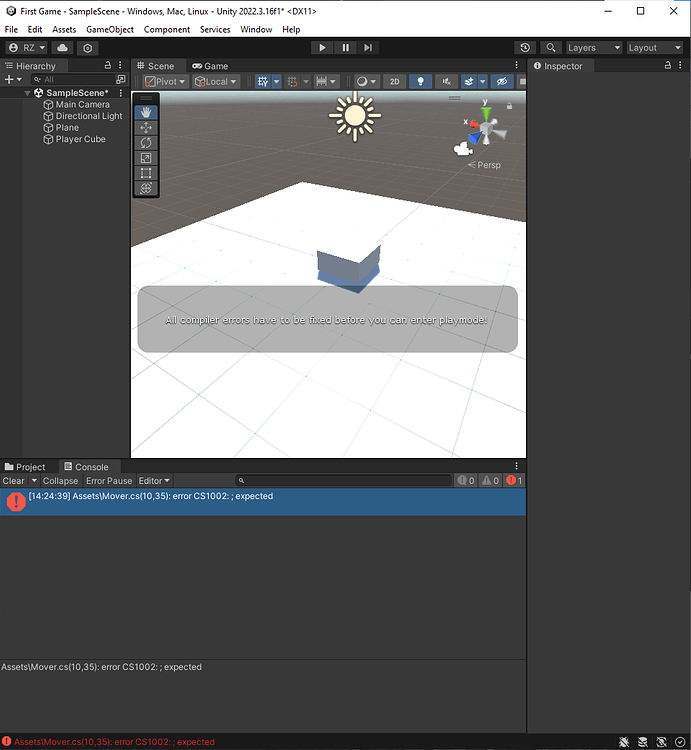Open the grid axis options dropdown arrow
This screenshot has width=691, height=750.
[x=276, y=82]
